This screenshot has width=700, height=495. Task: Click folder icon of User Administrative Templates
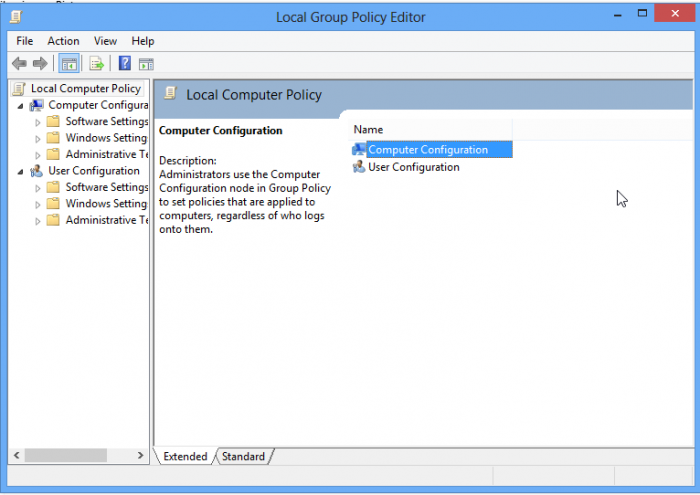click(53, 220)
